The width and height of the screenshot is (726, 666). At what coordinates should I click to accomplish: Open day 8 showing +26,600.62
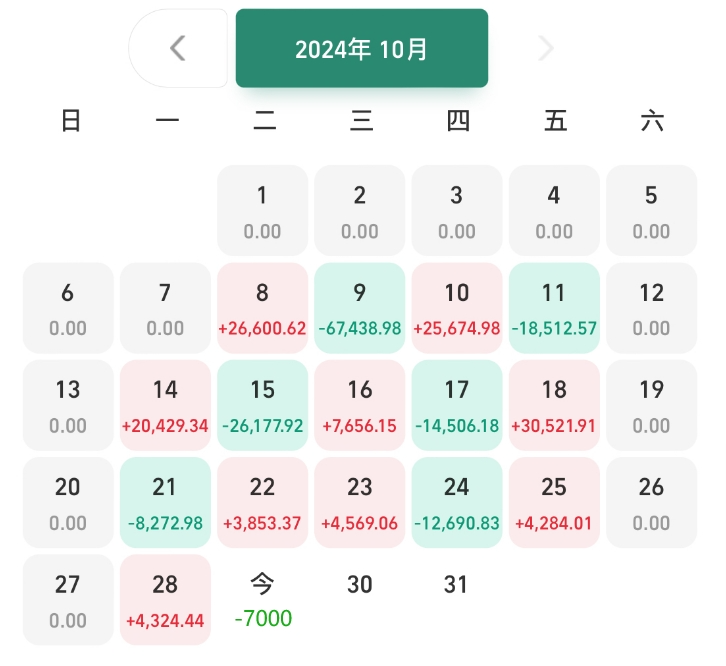tap(263, 308)
